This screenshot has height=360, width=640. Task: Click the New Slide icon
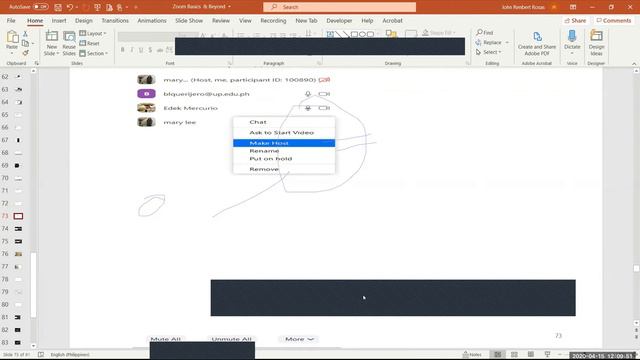(x=52, y=37)
